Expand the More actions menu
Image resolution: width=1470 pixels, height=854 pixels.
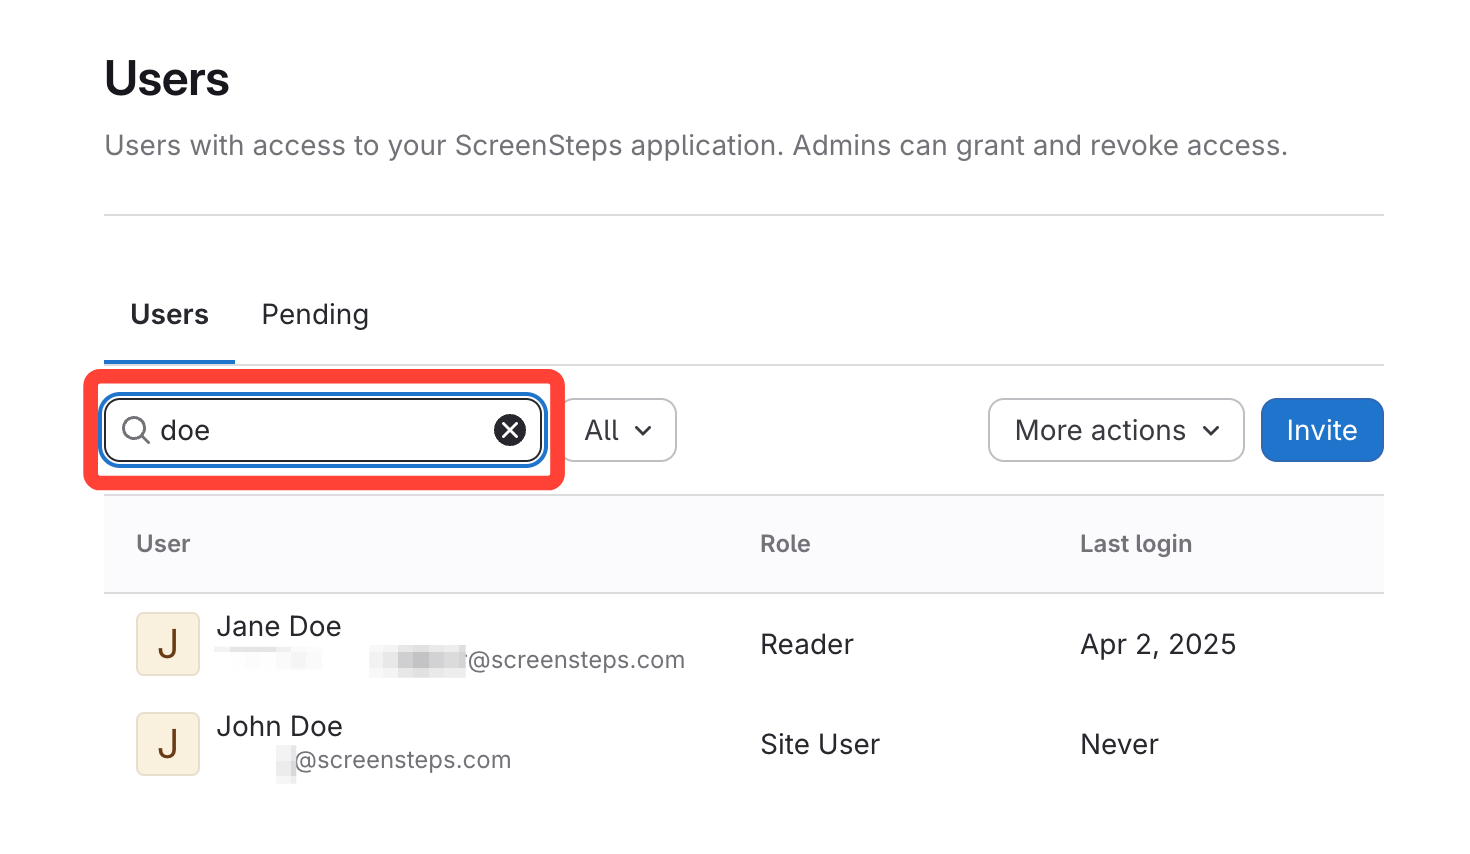click(1116, 430)
